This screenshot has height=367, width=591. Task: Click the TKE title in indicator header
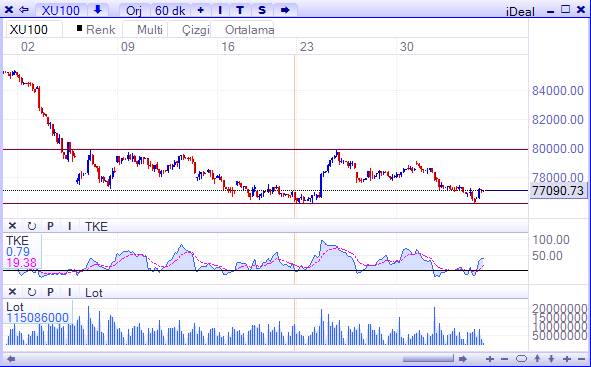(x=96, y=226)
